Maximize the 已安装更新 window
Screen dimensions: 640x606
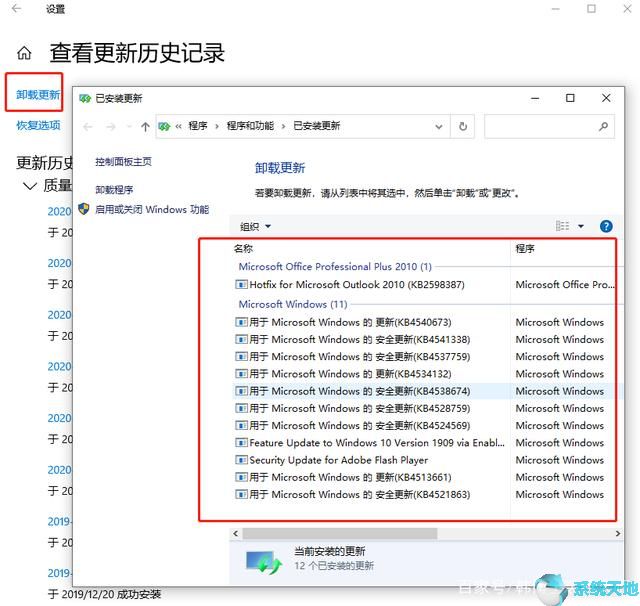click(x=570, y=98)
